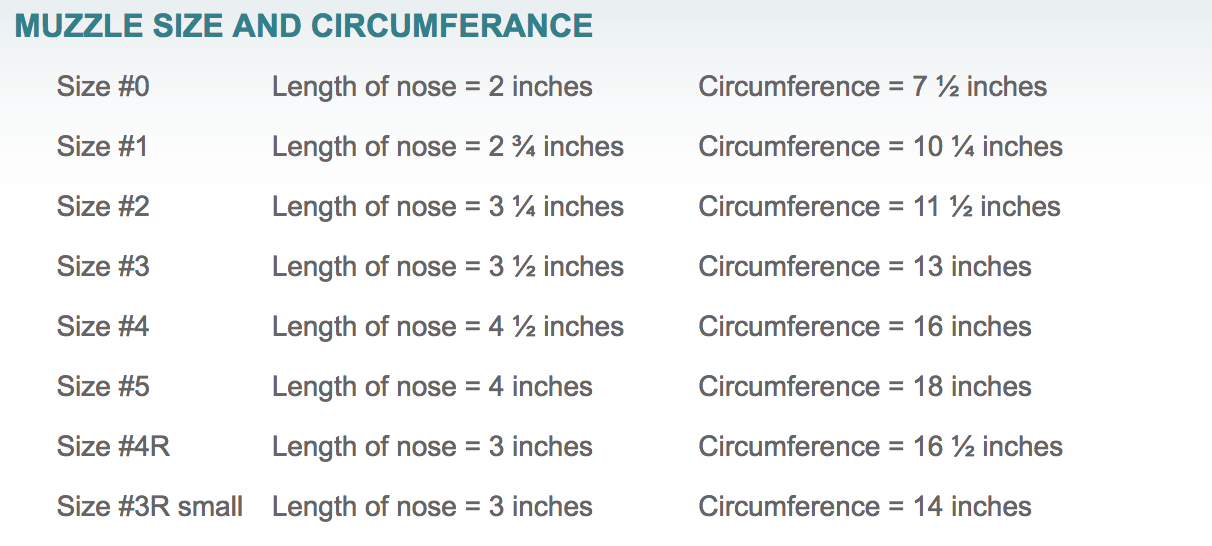
Task: Click the Size #2 row label
Action: click(103, 207)
